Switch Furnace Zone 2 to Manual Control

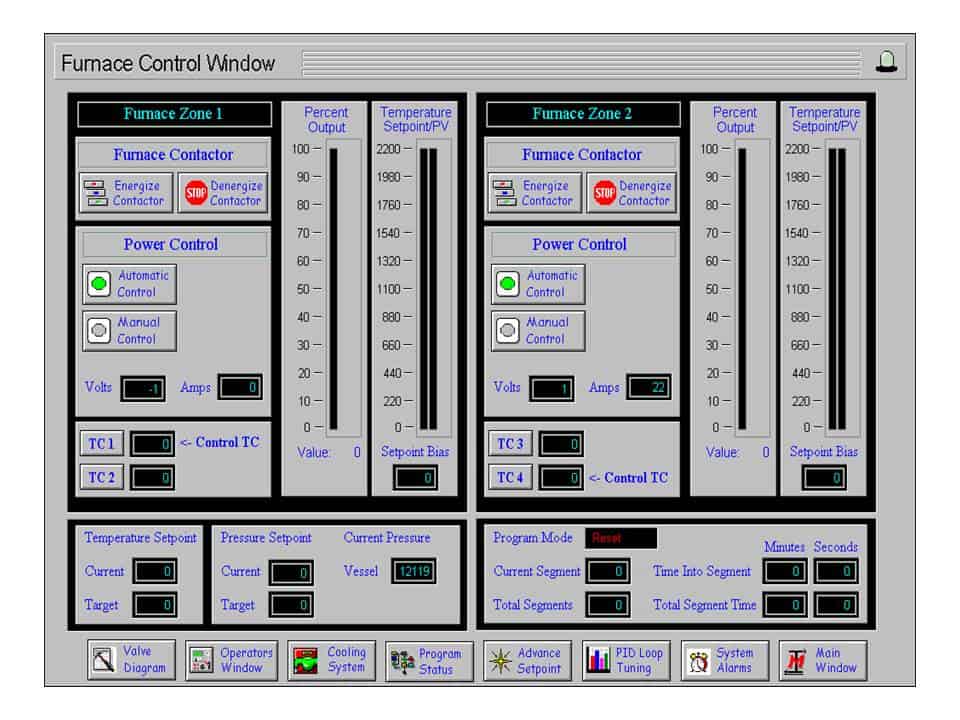[538, 331]
